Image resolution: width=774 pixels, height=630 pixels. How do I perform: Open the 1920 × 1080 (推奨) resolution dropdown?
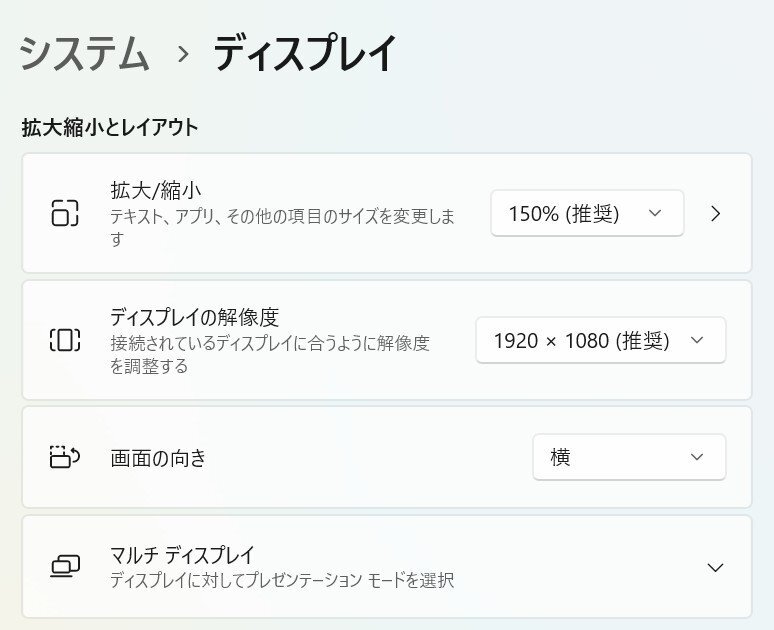[x=600, y=340]
